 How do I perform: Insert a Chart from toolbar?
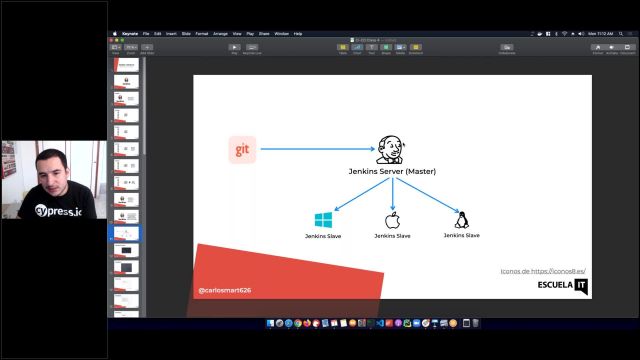pyautogui.click(x=357, y=47)
